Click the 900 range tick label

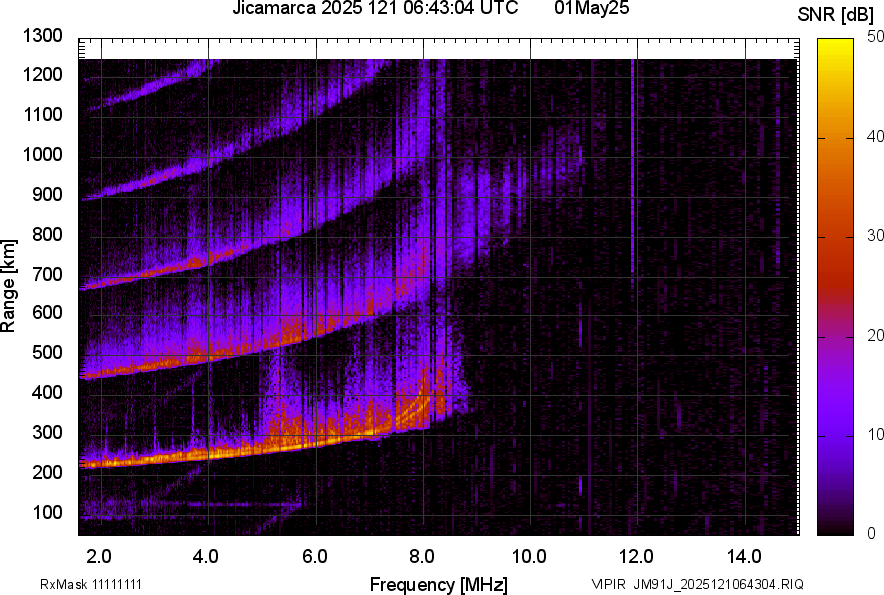click(x=47, y=195)
